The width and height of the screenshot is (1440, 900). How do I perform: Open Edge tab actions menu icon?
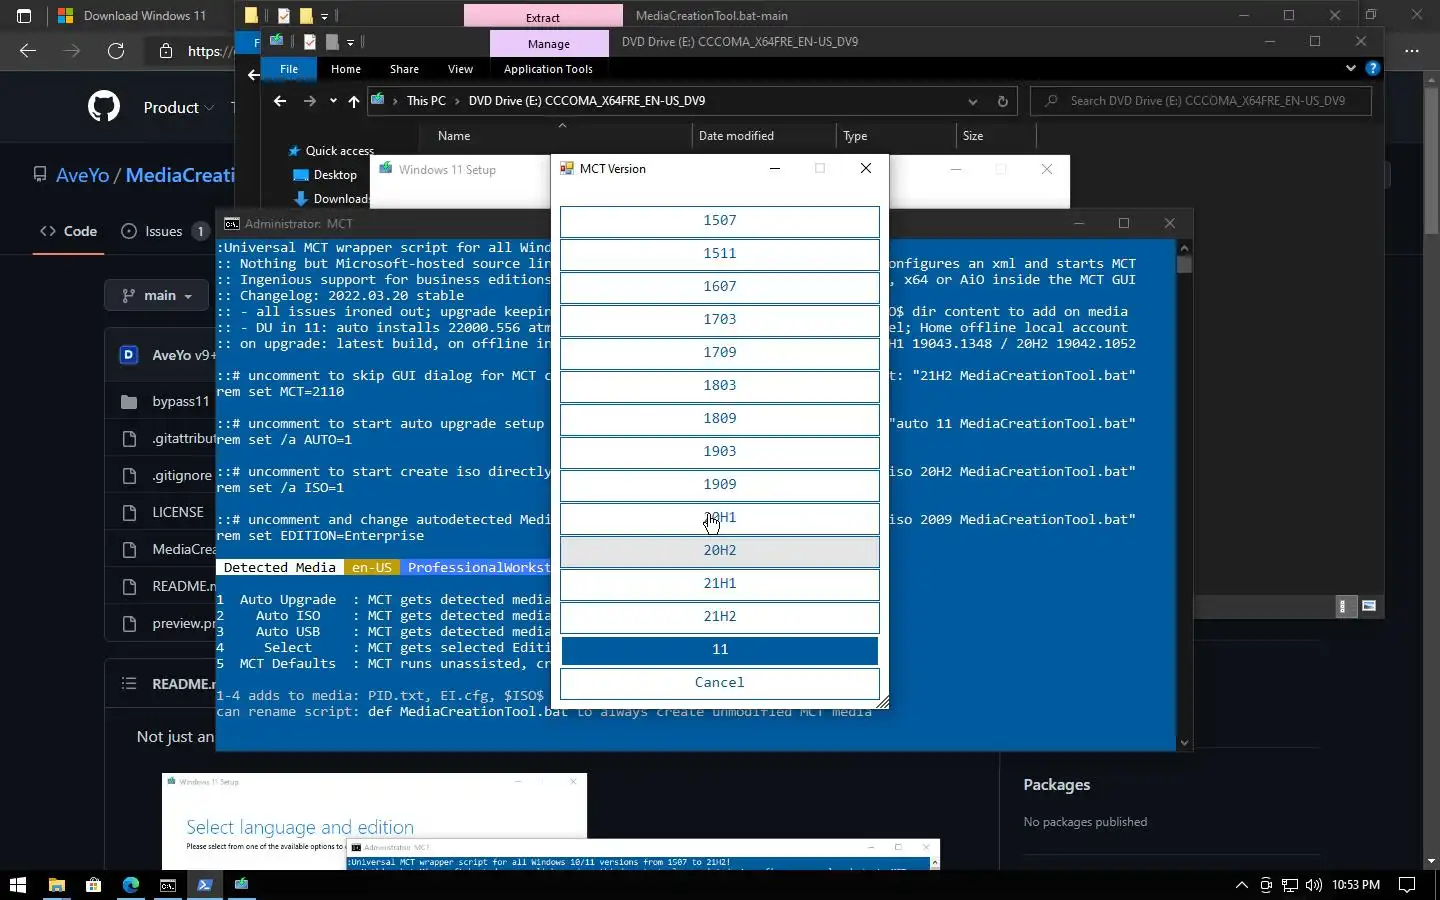point(24,16)
